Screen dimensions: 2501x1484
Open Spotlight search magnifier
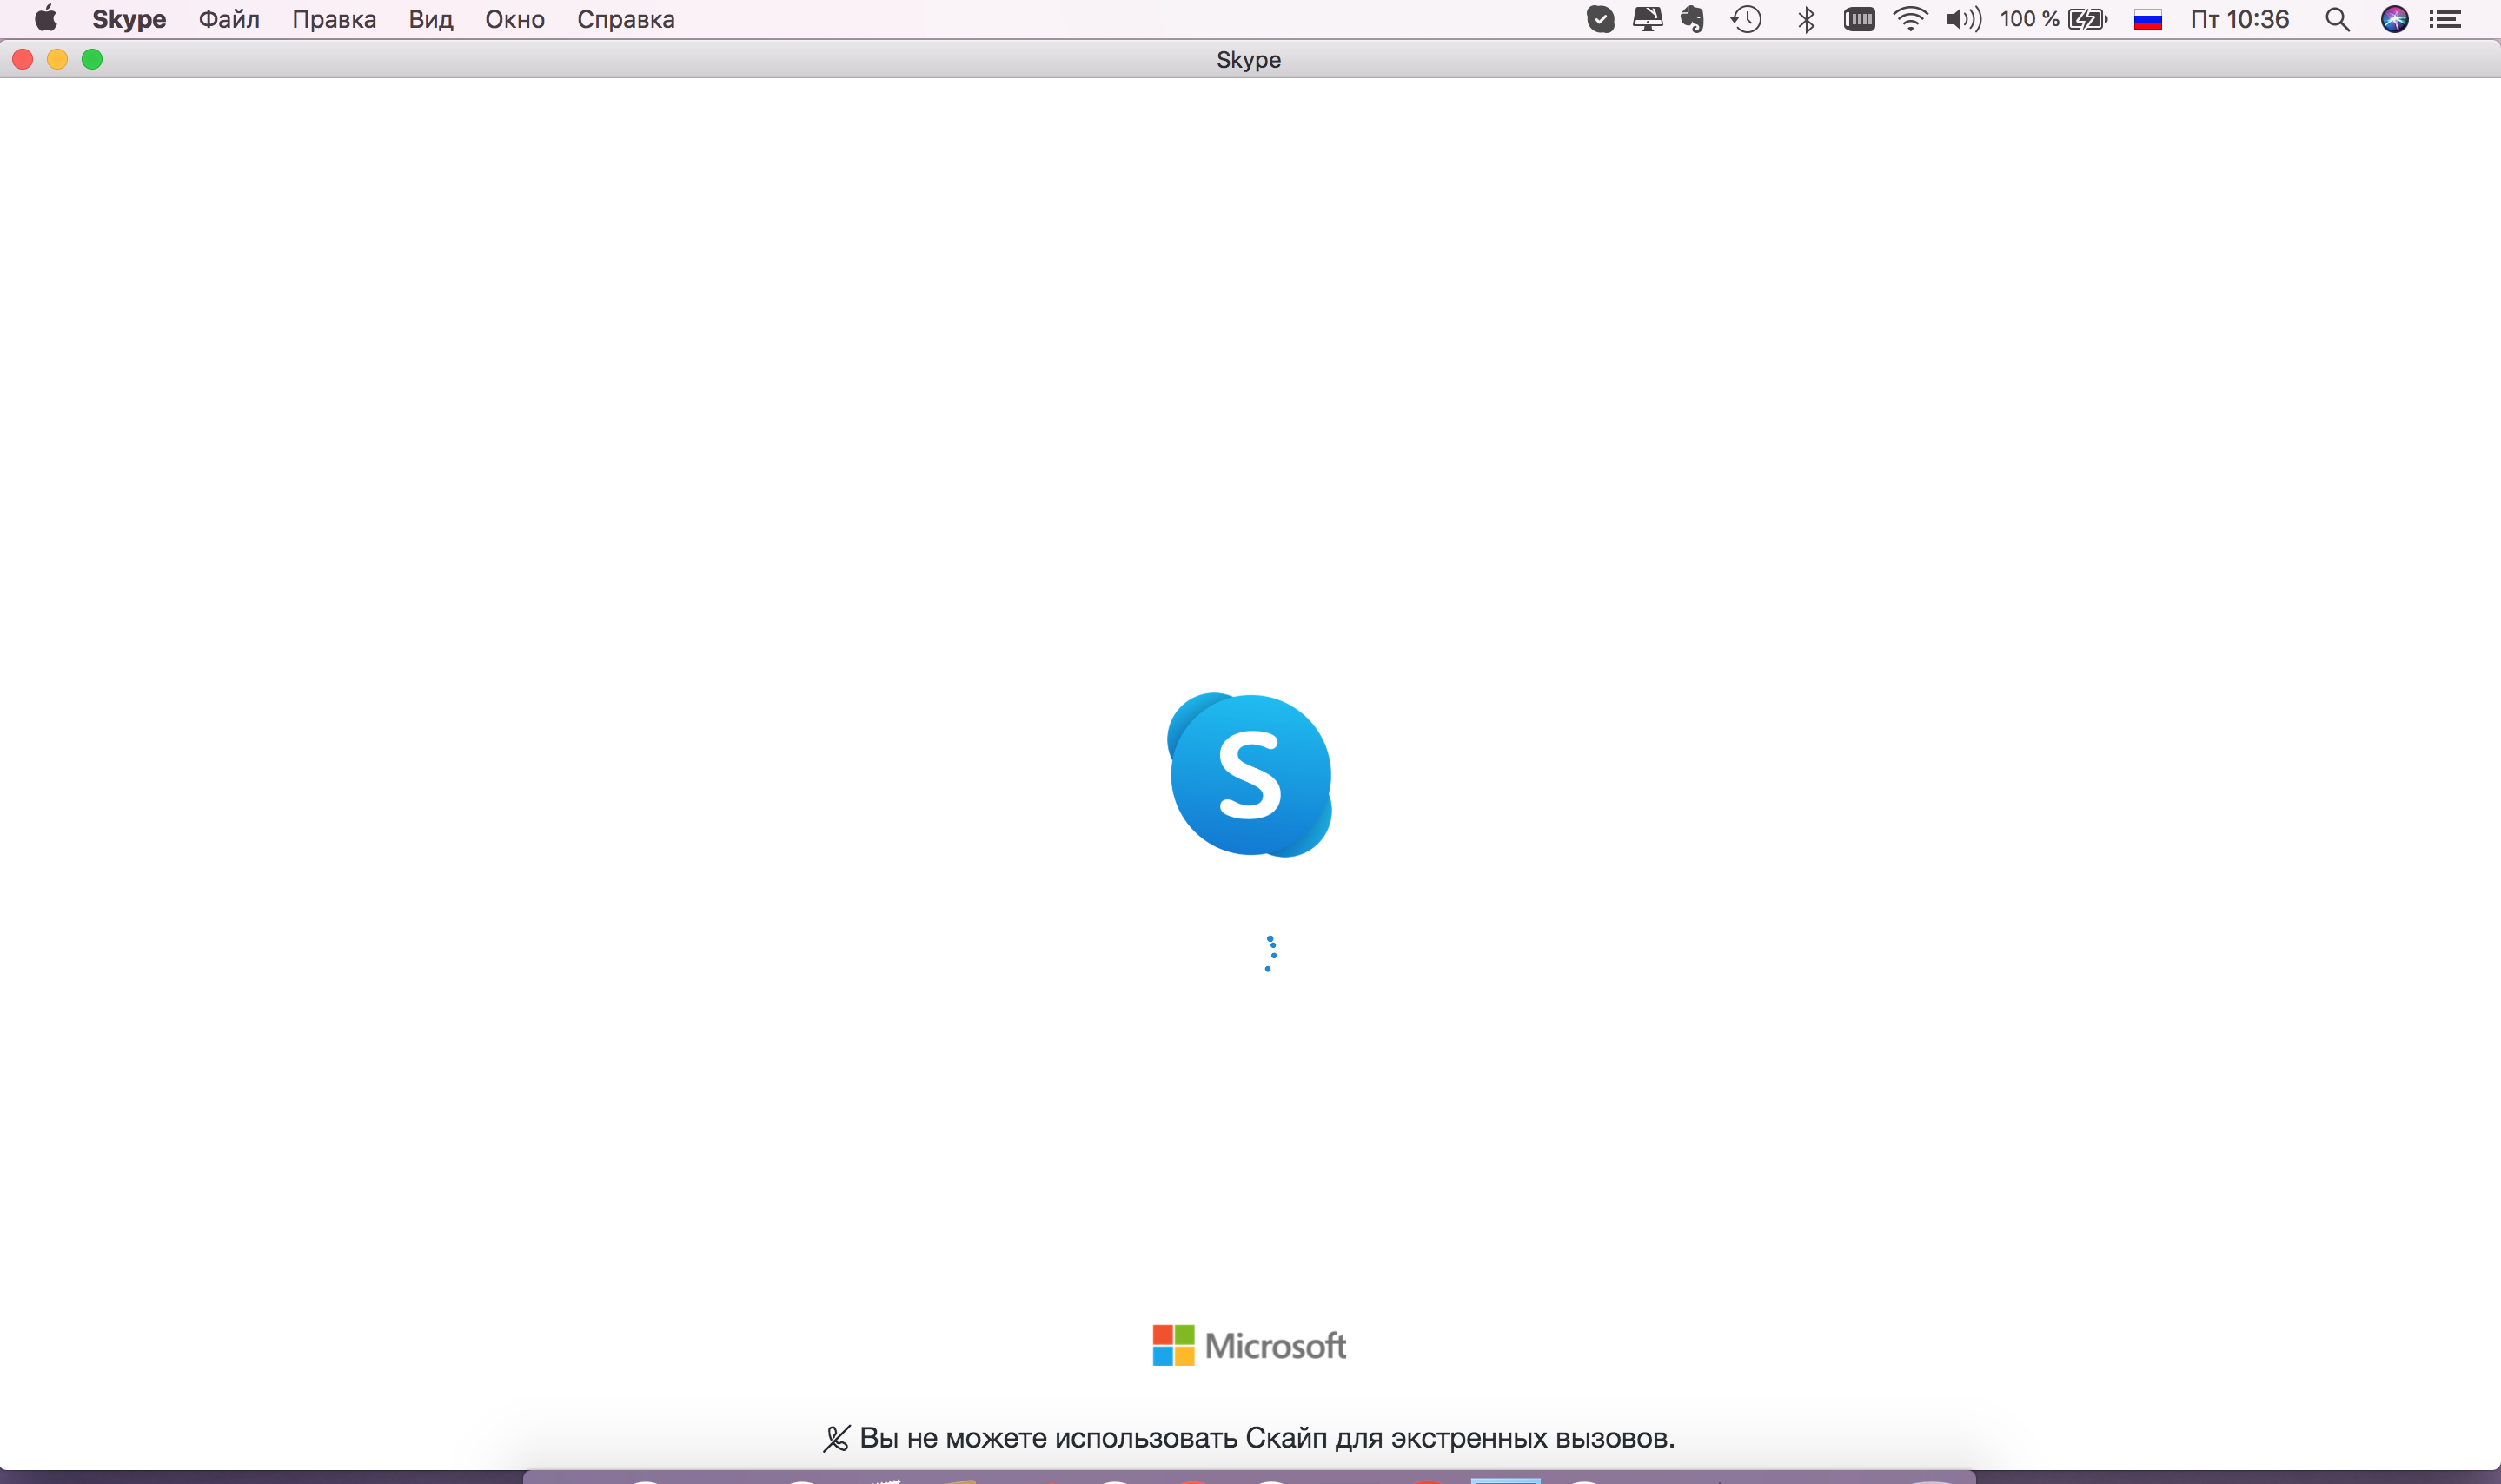[2337, 19]
